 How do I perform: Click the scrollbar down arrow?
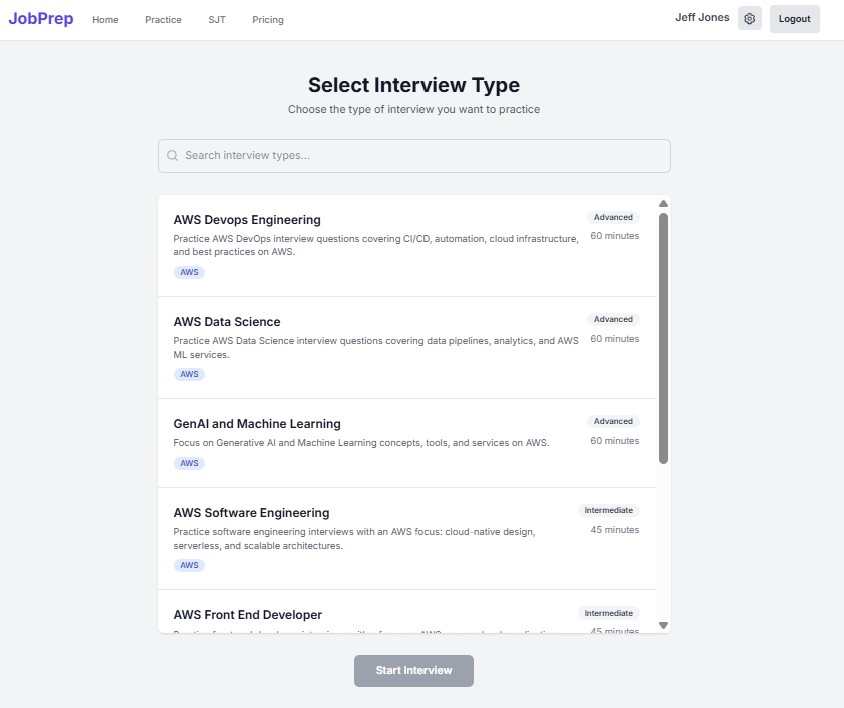[x=663, y=625]
